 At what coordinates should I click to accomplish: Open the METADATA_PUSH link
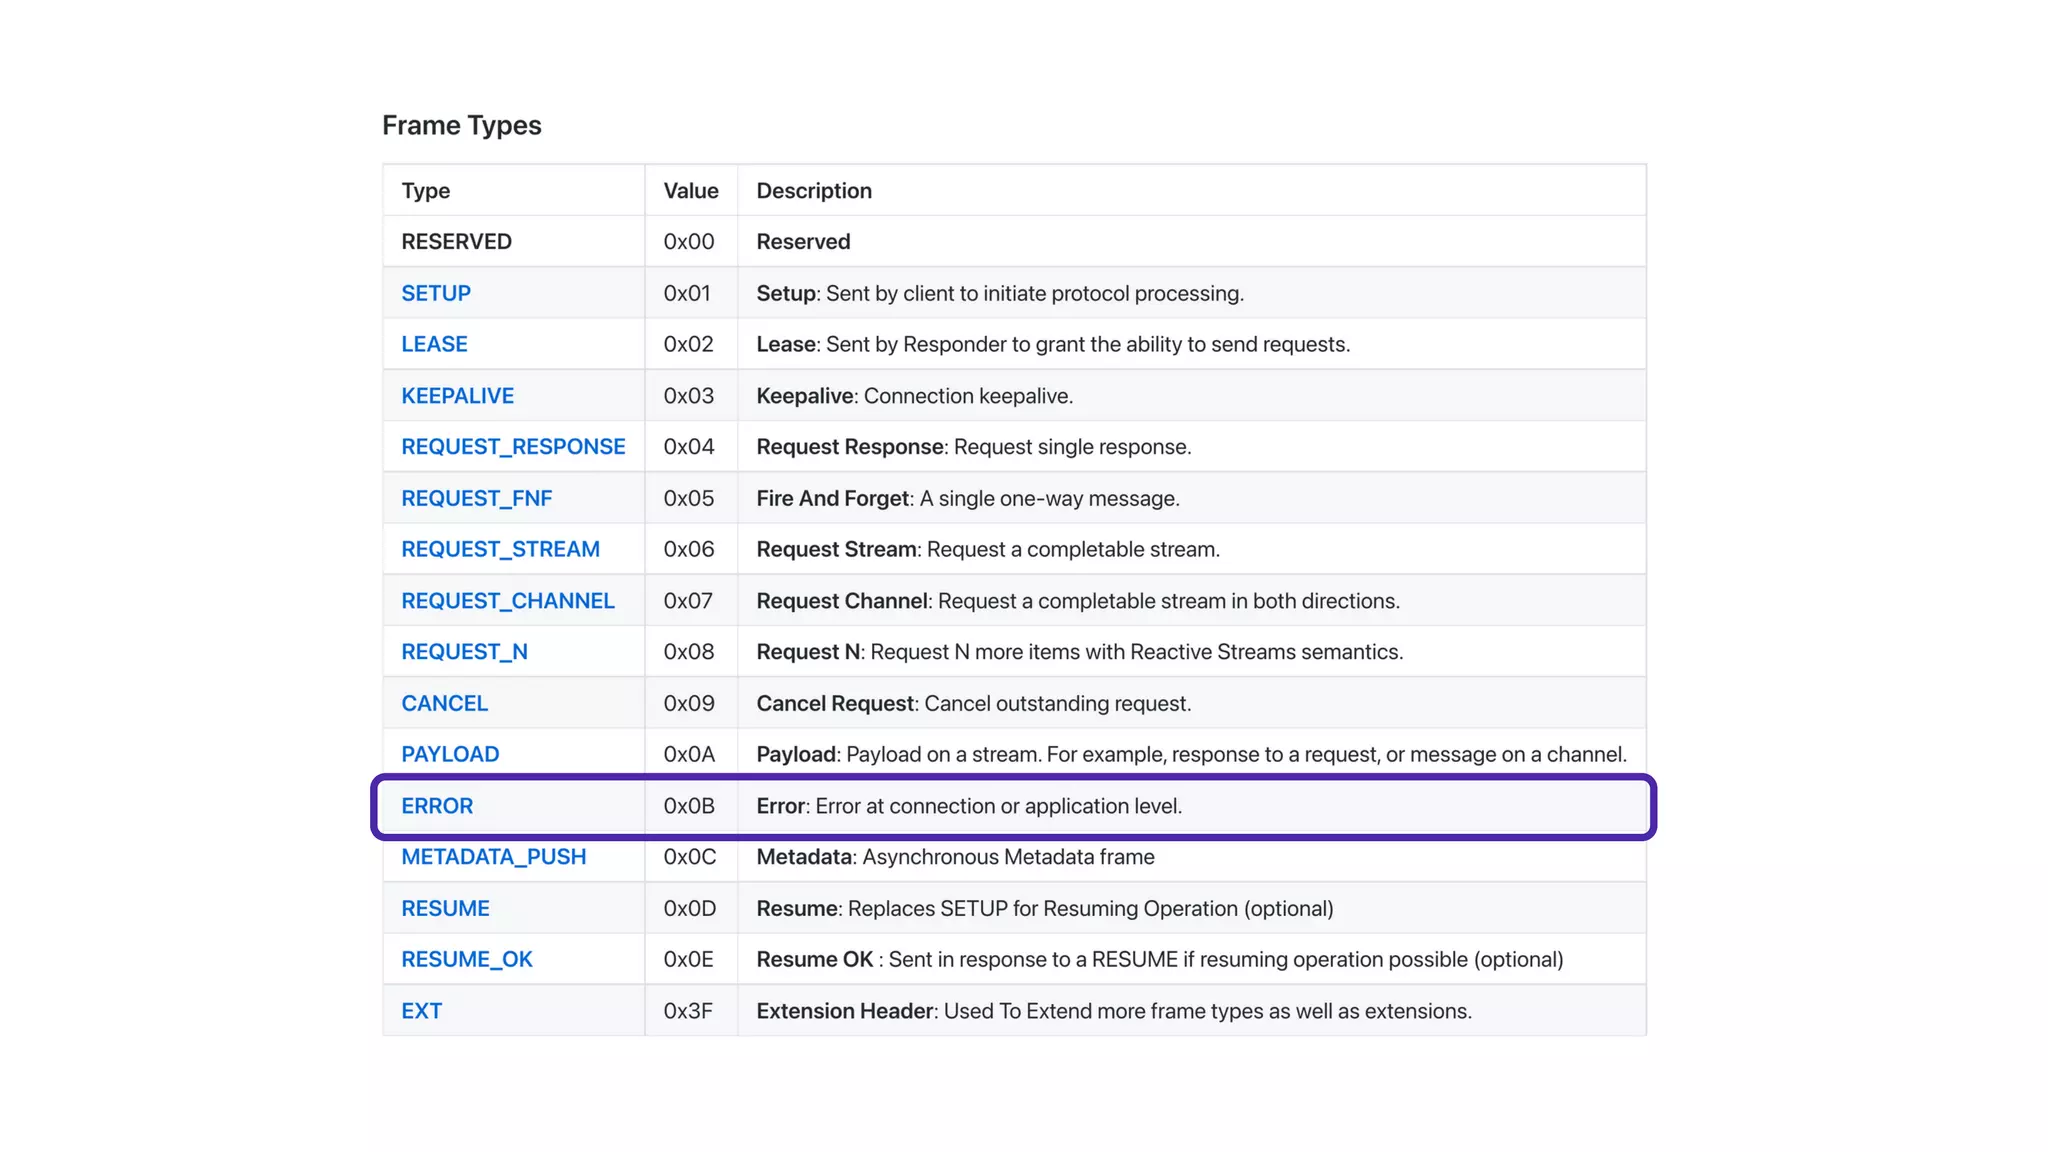493,857
